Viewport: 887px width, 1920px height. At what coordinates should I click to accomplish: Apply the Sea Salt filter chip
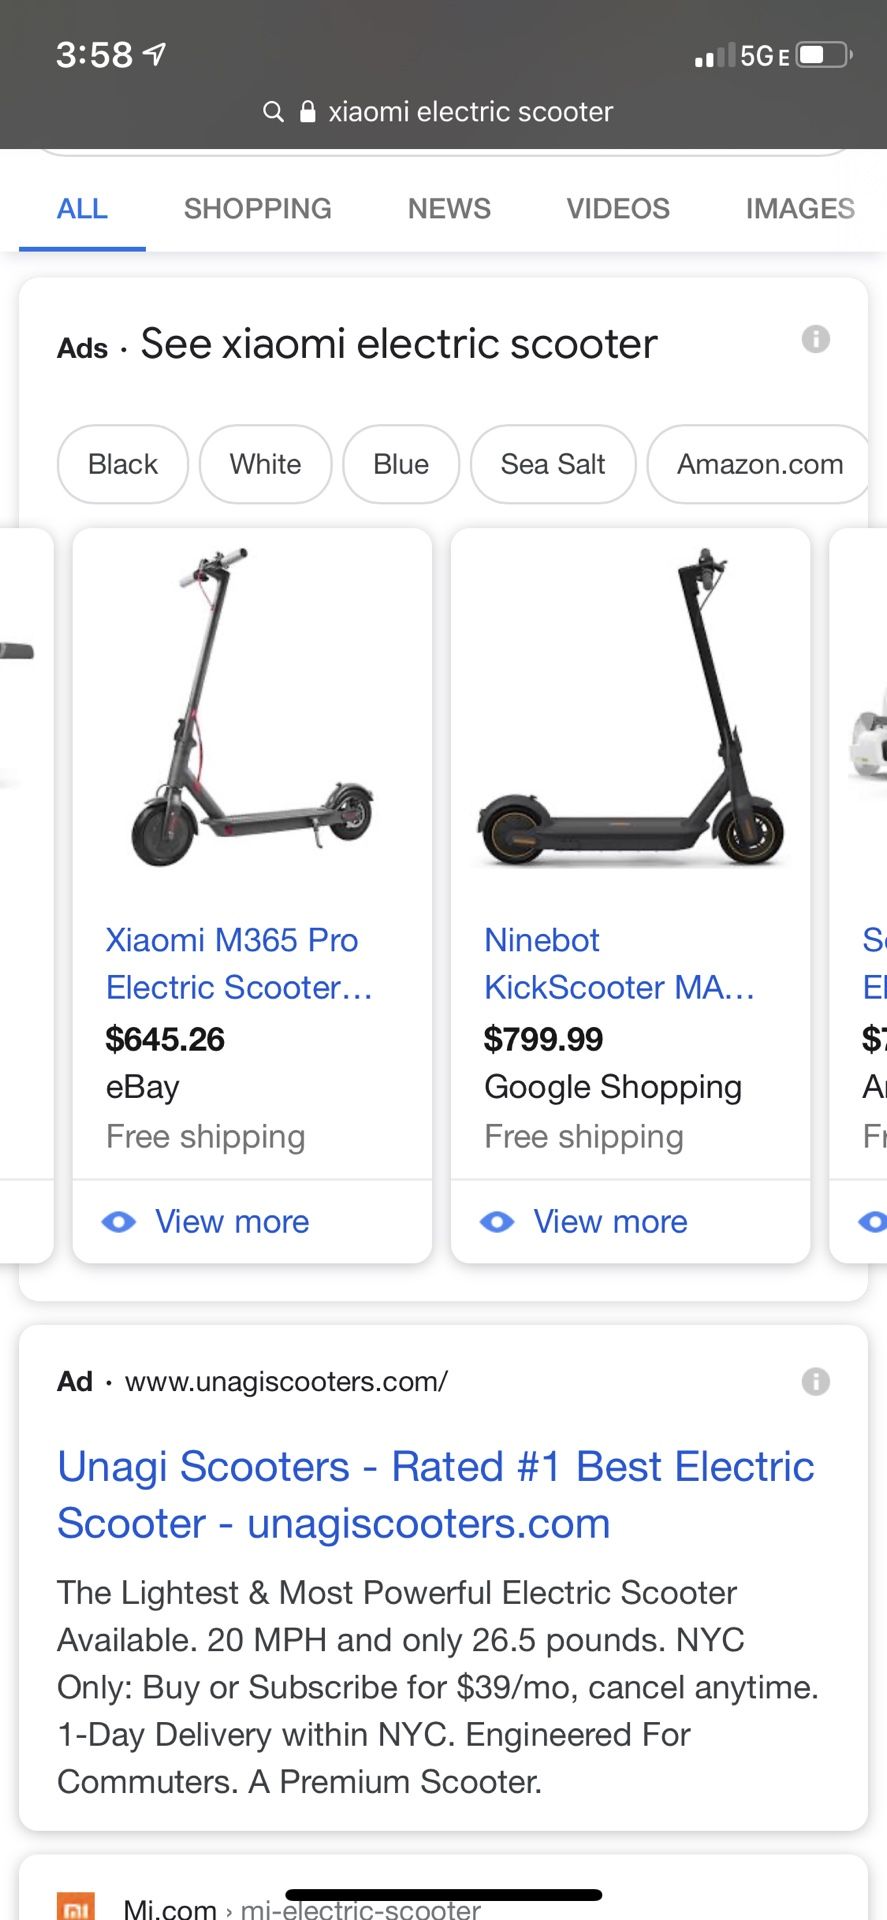[x=553, y=464]
